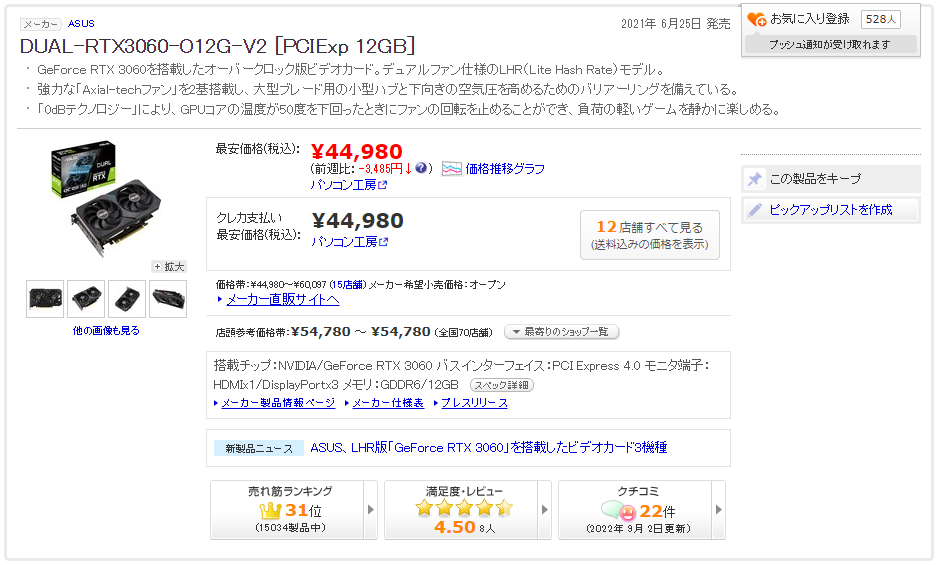Click the 拡大 enlarge image button

[169, 267]
